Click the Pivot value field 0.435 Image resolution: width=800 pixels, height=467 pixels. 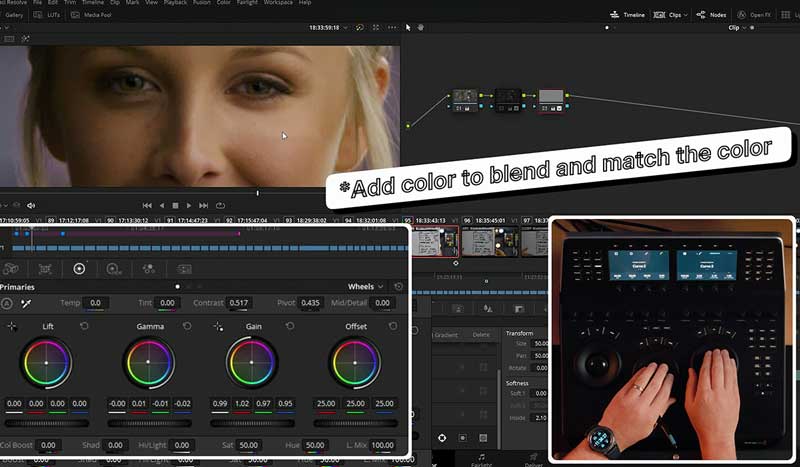click(310, 303)
